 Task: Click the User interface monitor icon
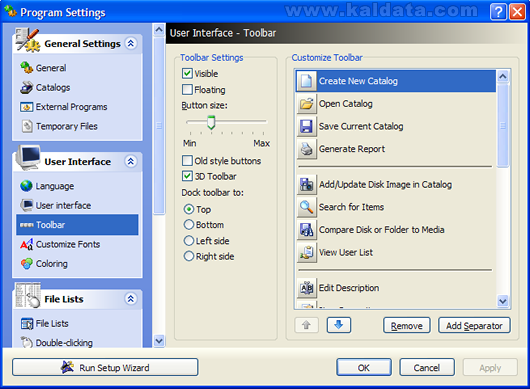[x=26, y=205]
